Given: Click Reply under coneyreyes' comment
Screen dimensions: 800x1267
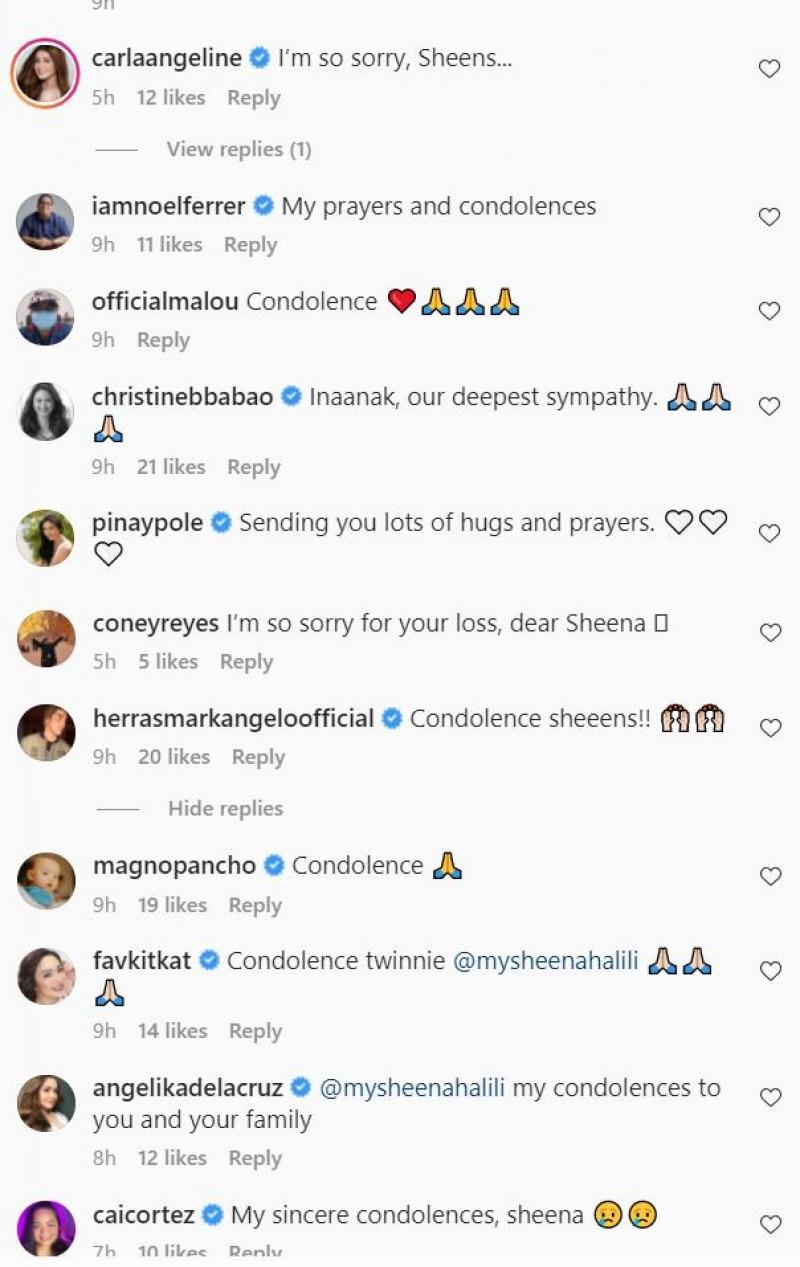Looking at the screenshot, I should (246, 662).
